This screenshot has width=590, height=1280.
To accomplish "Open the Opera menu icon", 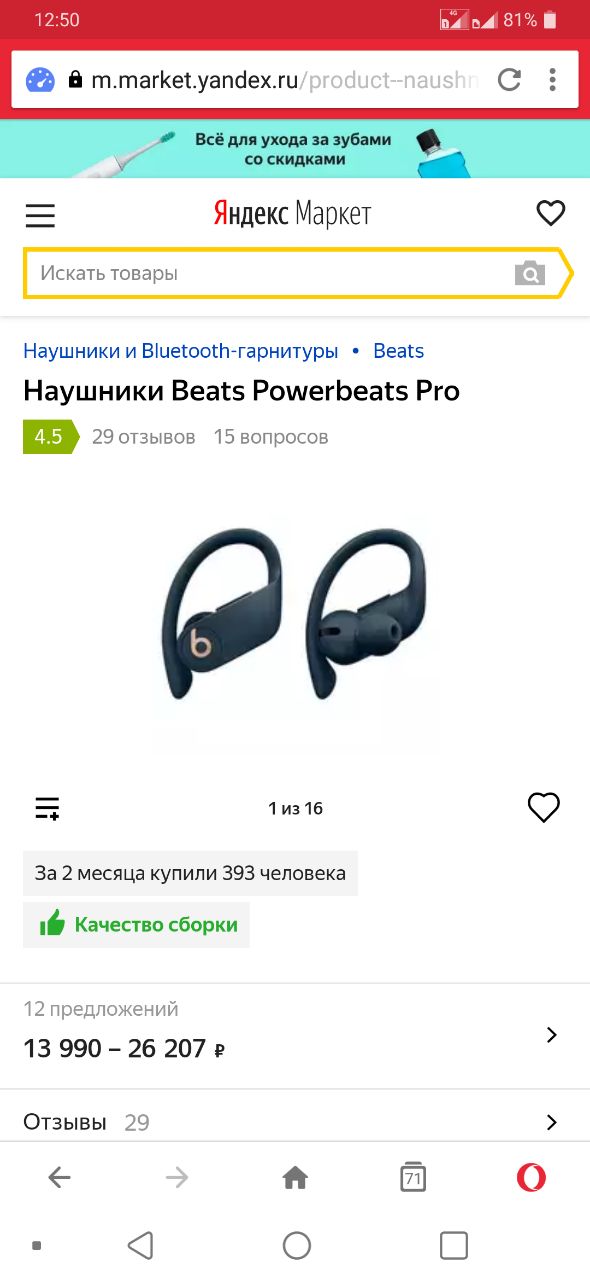I will [x=531, y=1178].
